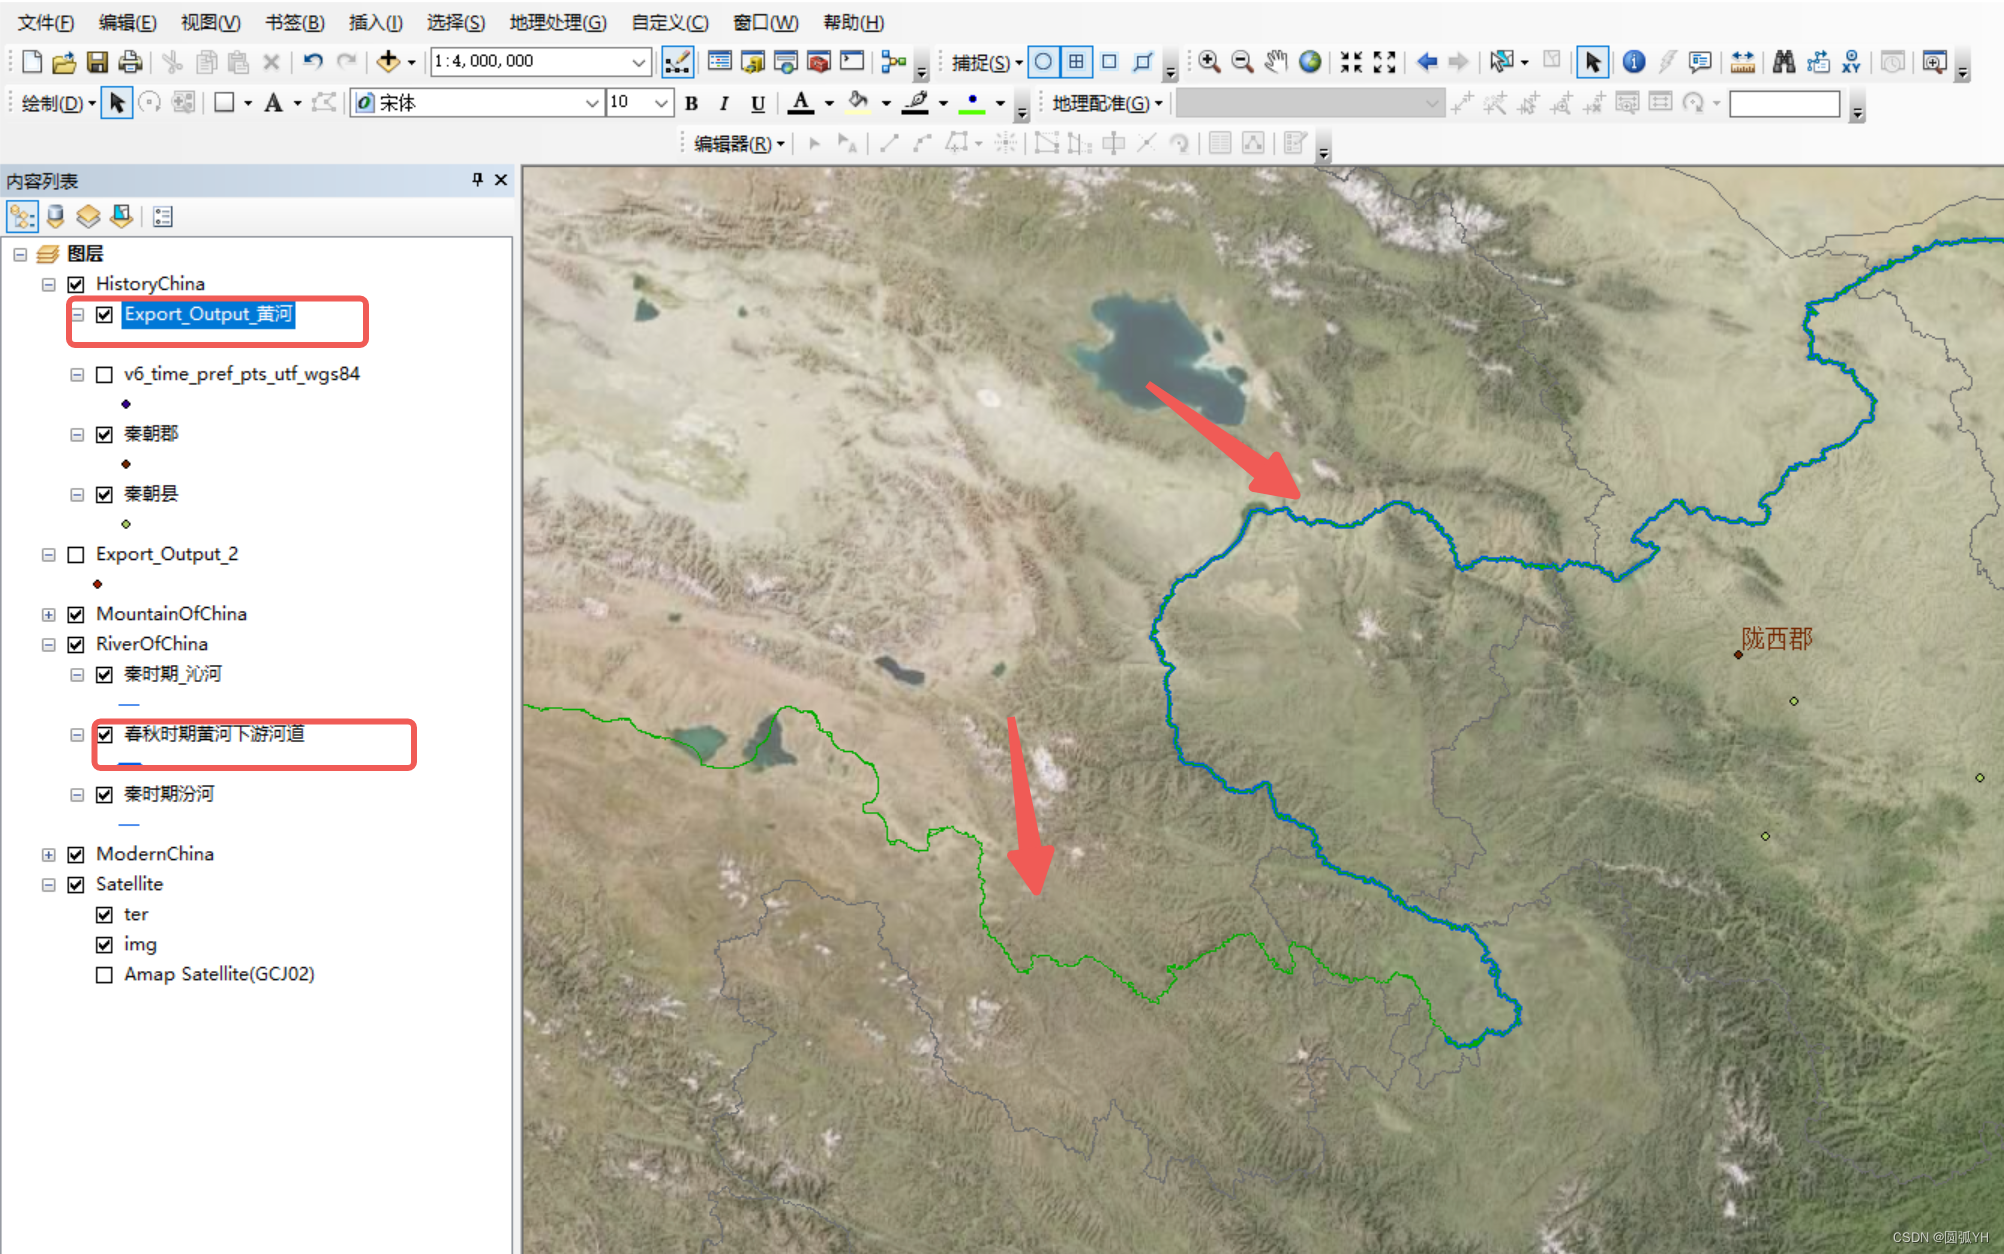Select the Zoom In tool

coord(1209,62)
